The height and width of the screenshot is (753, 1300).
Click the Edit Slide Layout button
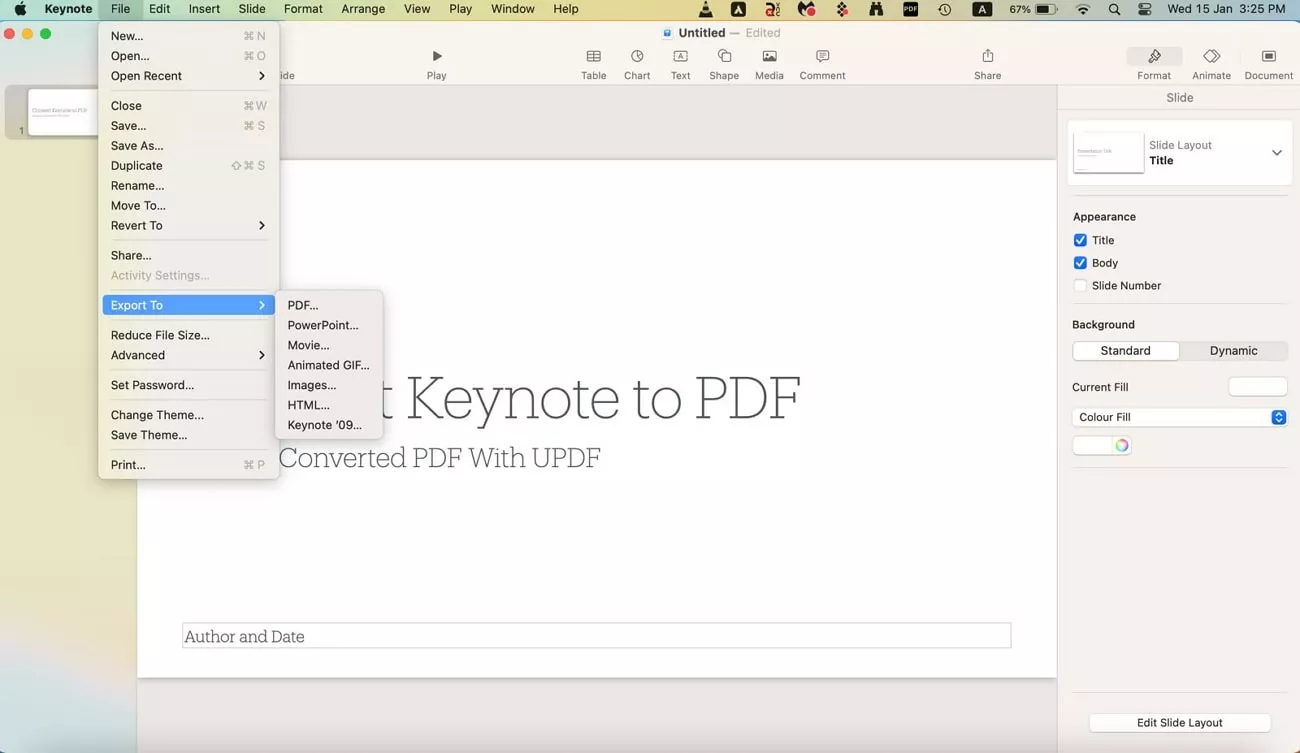(x=1179, y=722)
